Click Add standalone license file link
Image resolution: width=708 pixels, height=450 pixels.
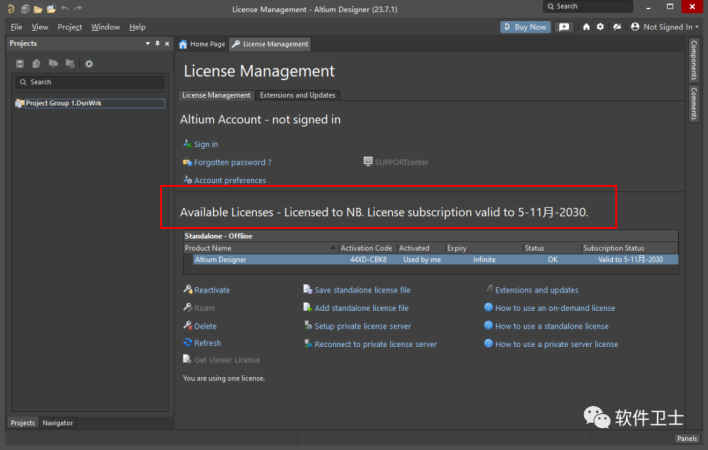point(361,308)
